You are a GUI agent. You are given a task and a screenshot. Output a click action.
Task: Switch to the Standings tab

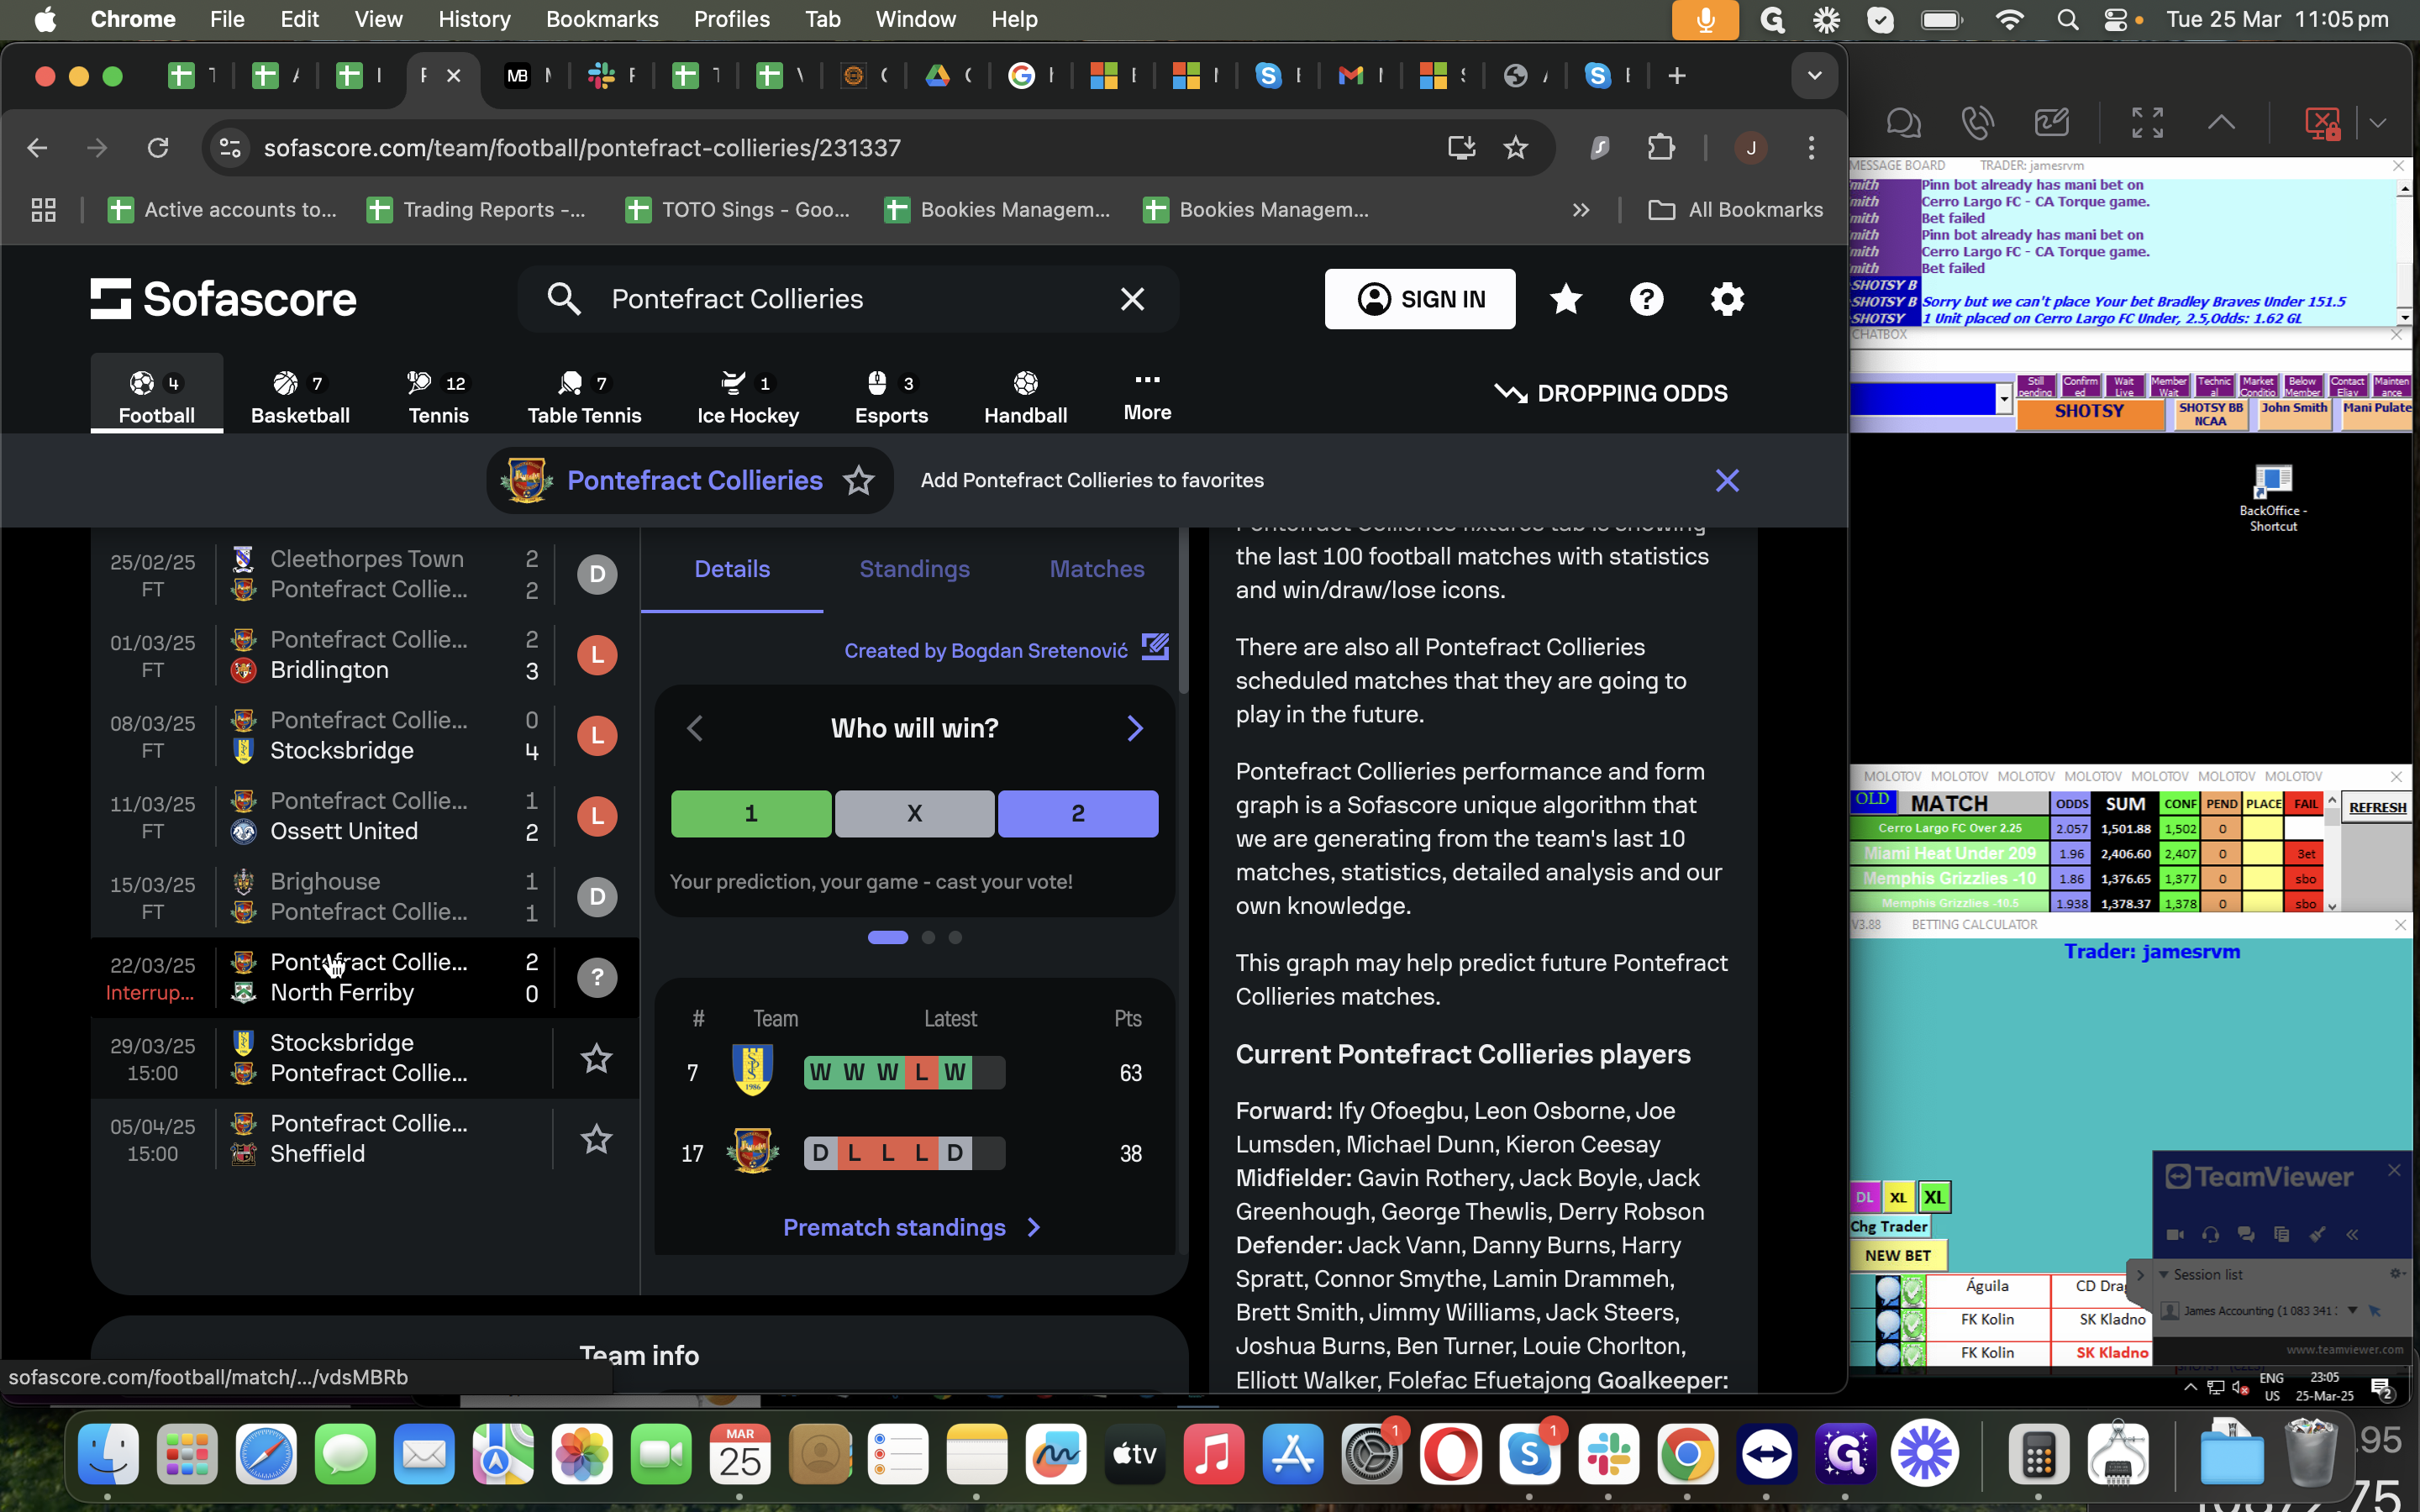914,569
